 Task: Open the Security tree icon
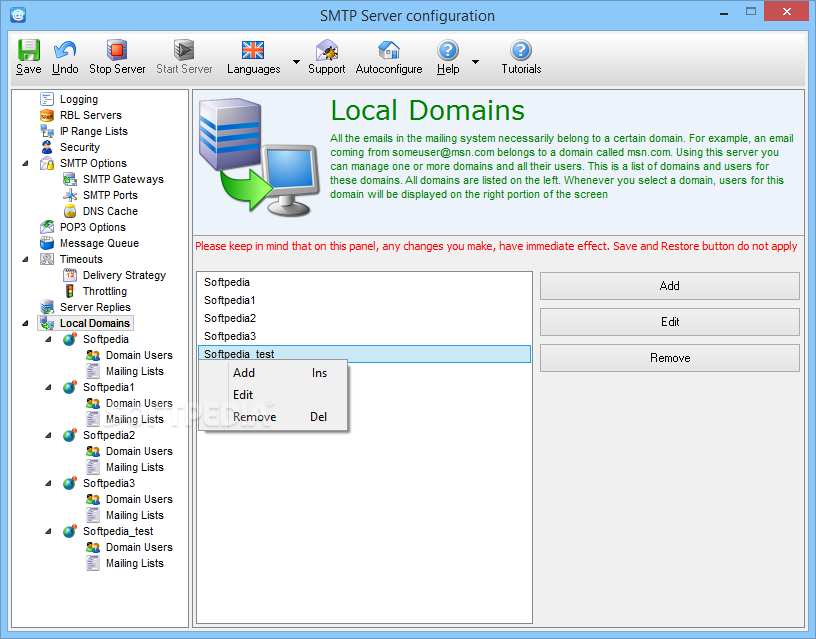47,147
